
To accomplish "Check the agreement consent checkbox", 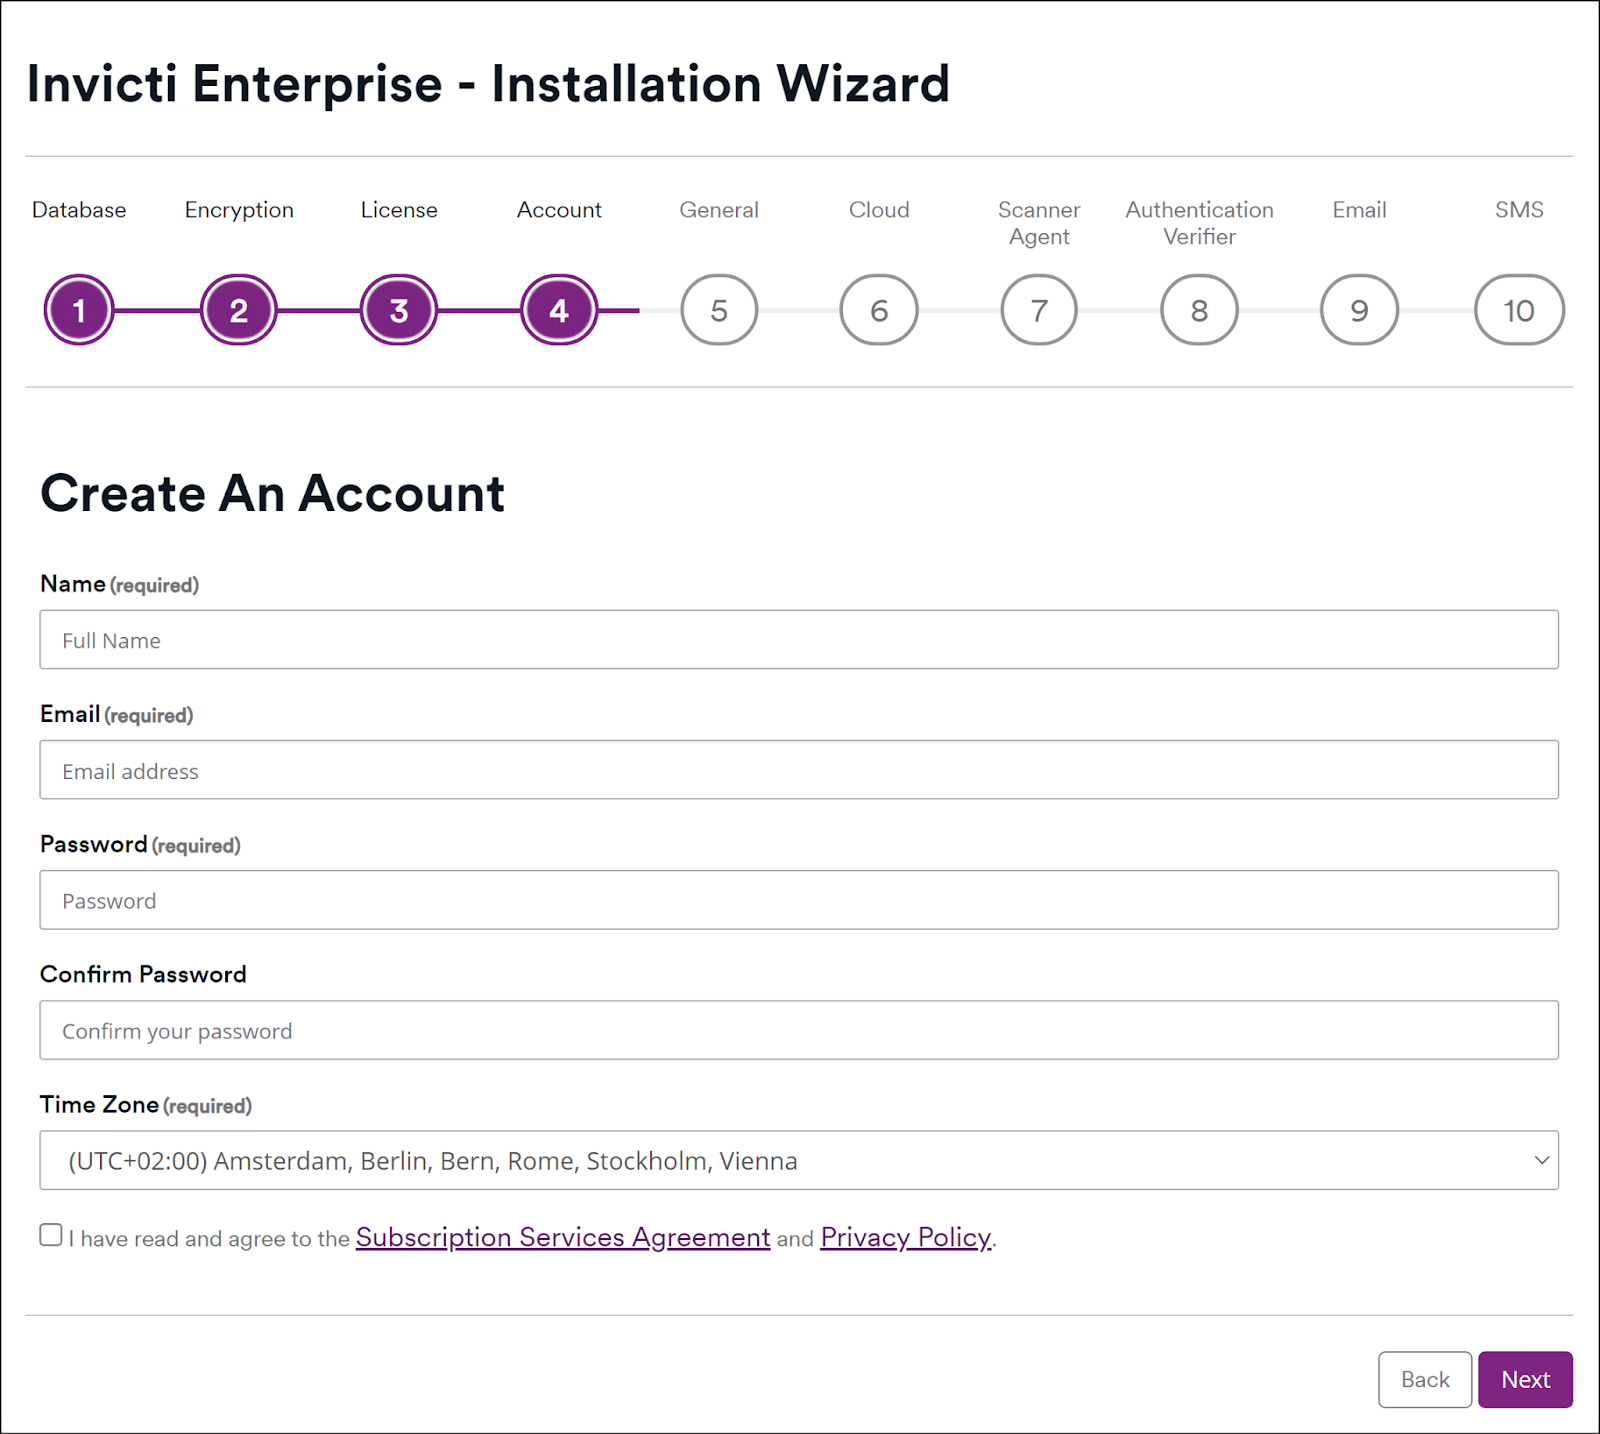I will 51,1235.
